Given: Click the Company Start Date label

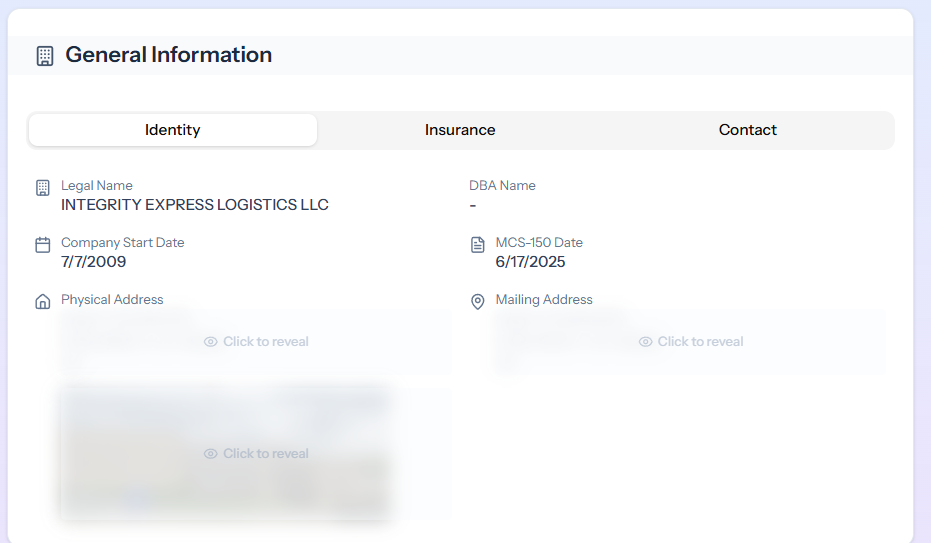Looking at the screenshot, I should click(123, 243).
